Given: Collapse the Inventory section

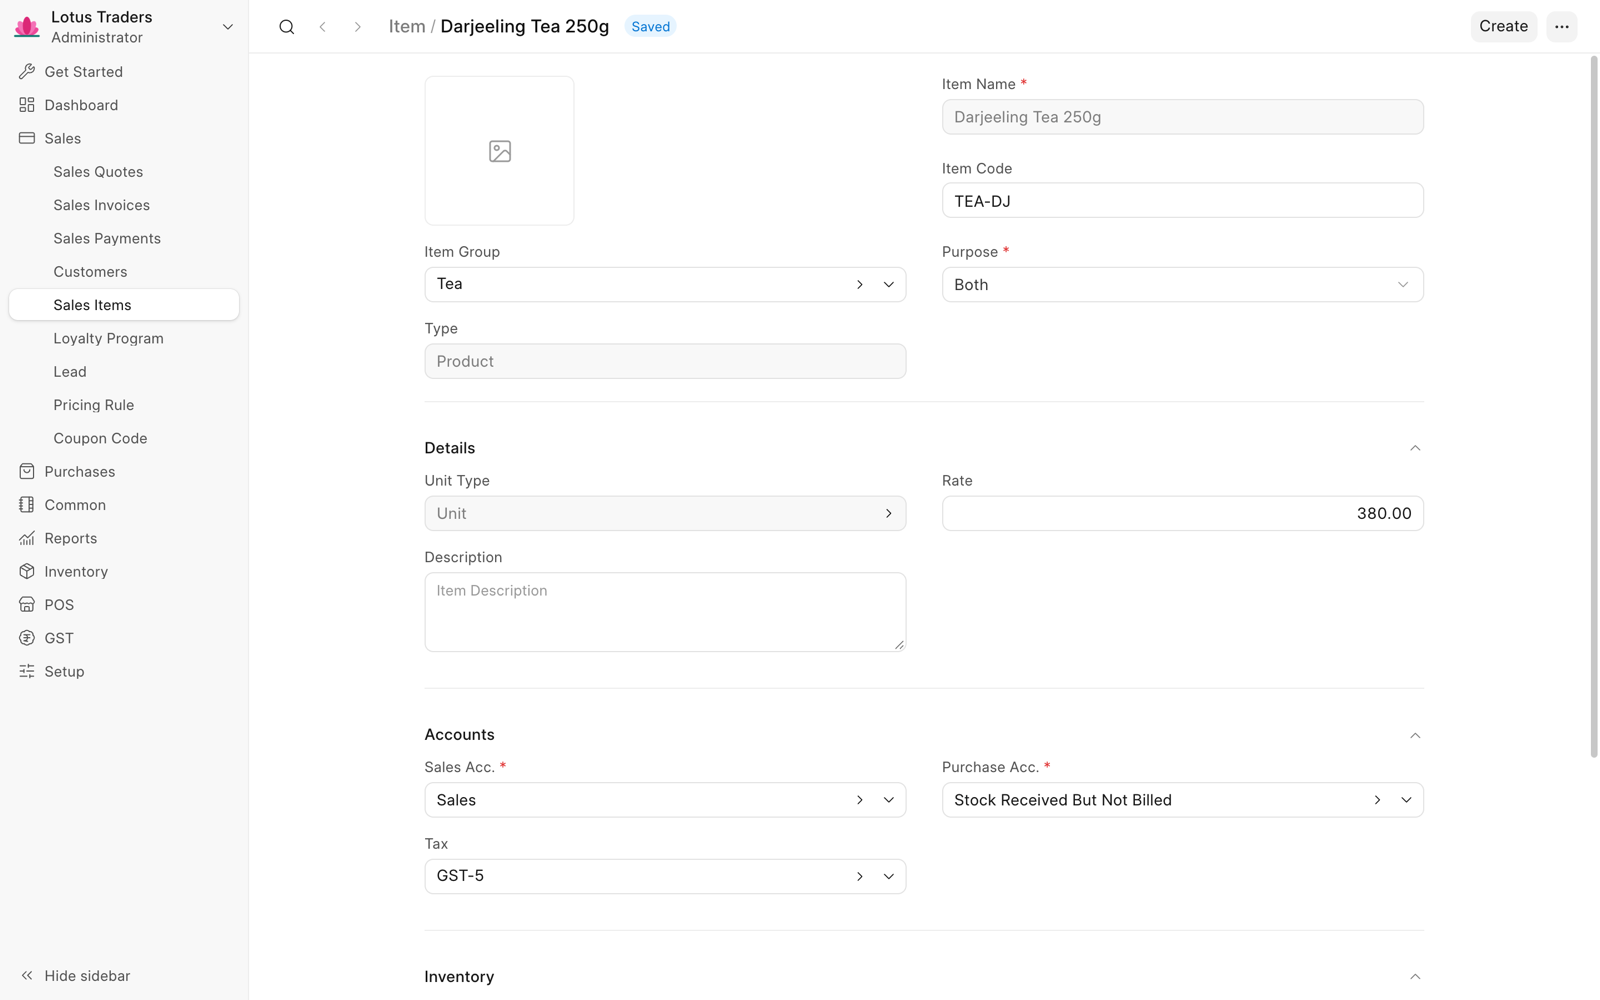Looking at the screenshot, I should coord(1415,977).
